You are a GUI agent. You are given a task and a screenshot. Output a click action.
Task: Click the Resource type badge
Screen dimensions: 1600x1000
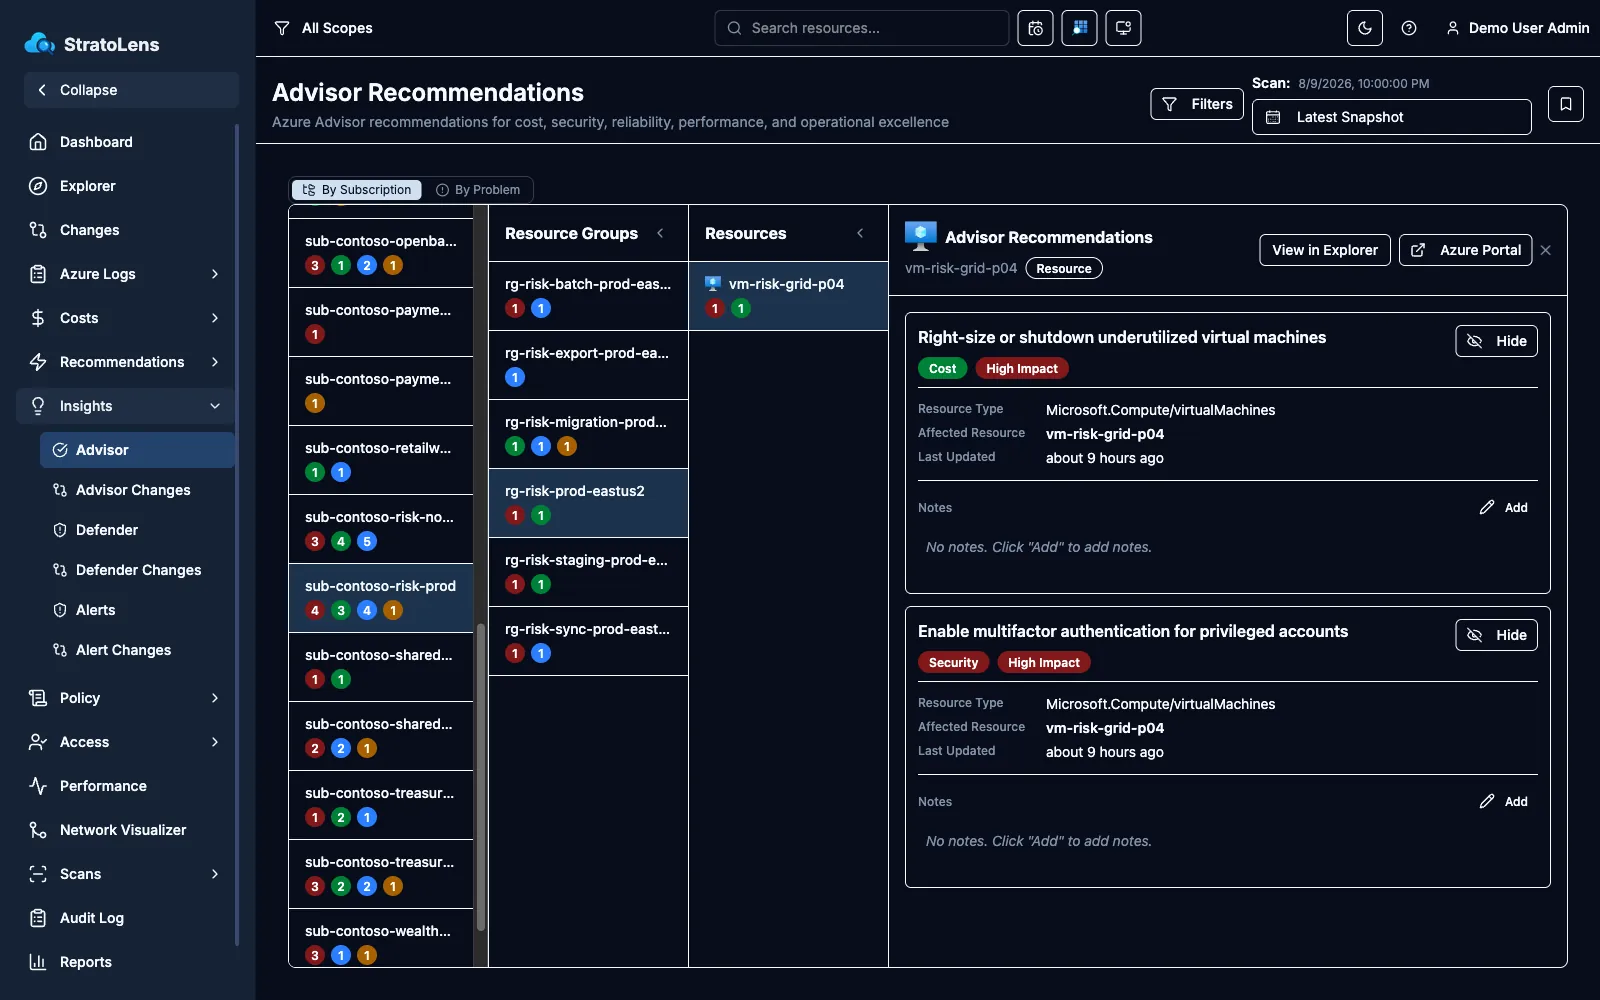click(x=1064, y=269)
